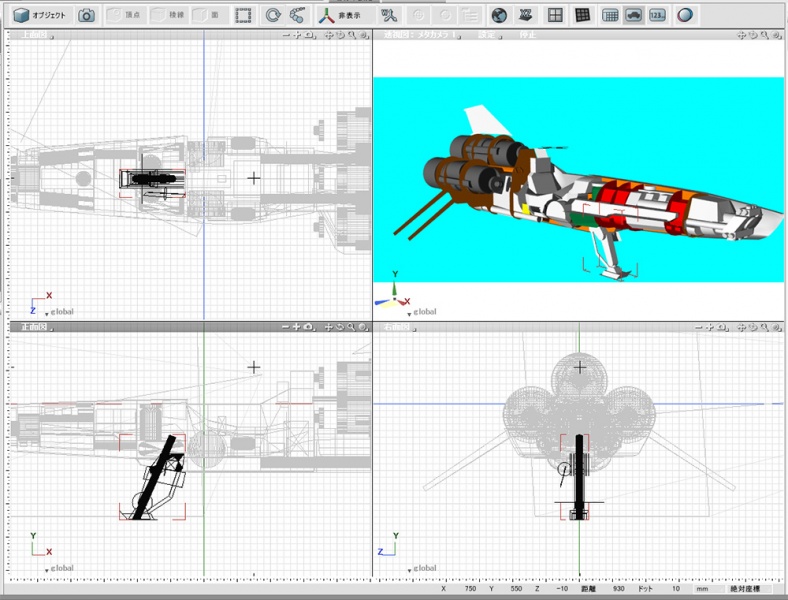
Task: Select the rotate tool in 上面図 header
Action: (x=340, y=35)
